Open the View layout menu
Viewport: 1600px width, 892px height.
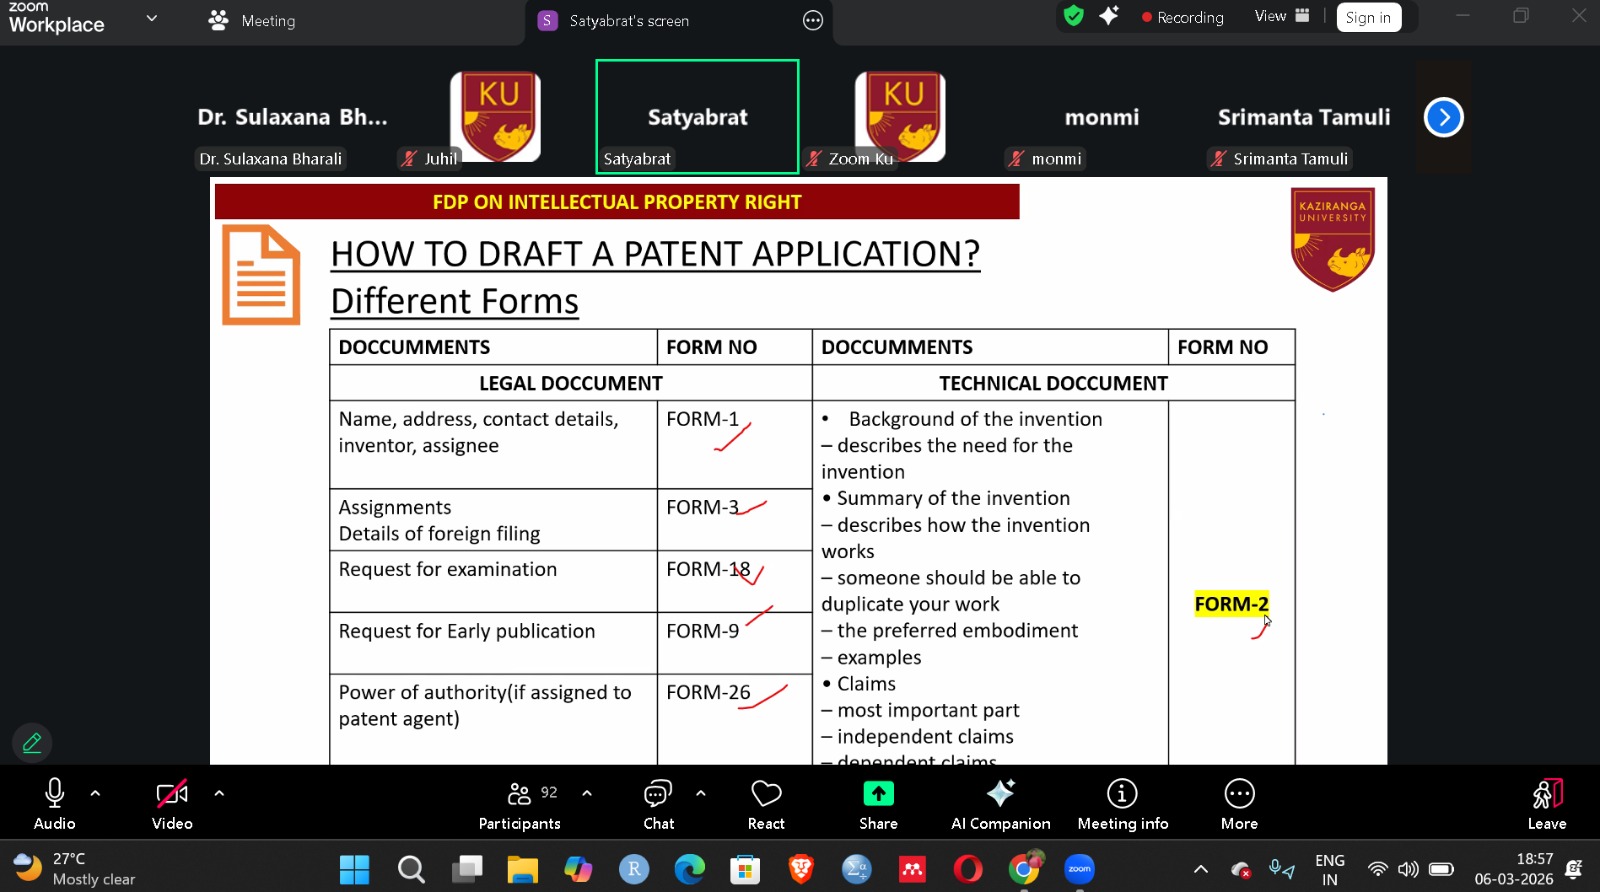(x=1282, y=16)
